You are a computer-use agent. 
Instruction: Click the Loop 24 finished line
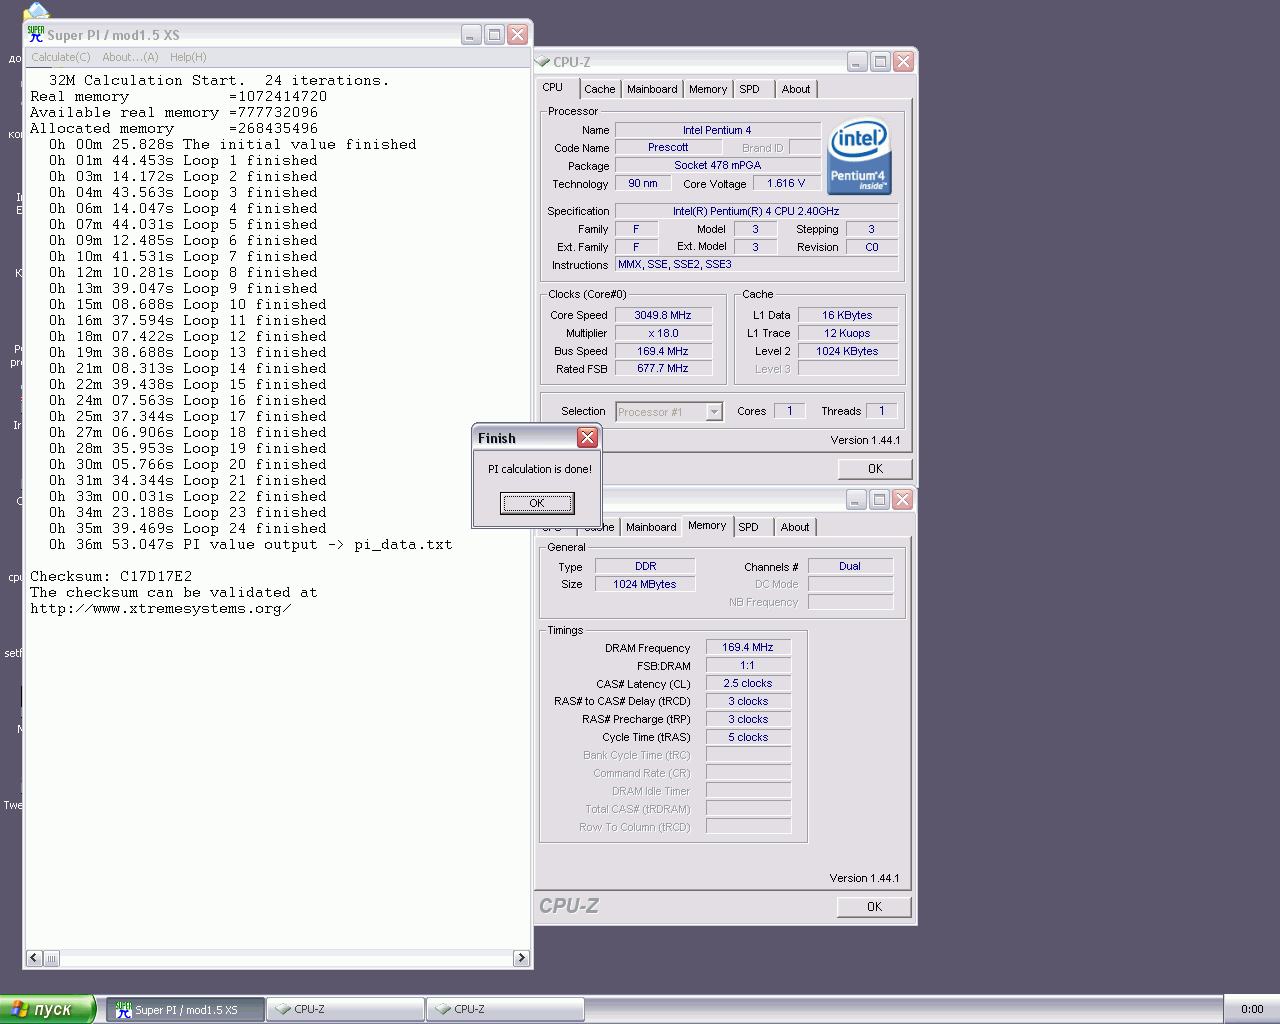[x=188, y=529]
